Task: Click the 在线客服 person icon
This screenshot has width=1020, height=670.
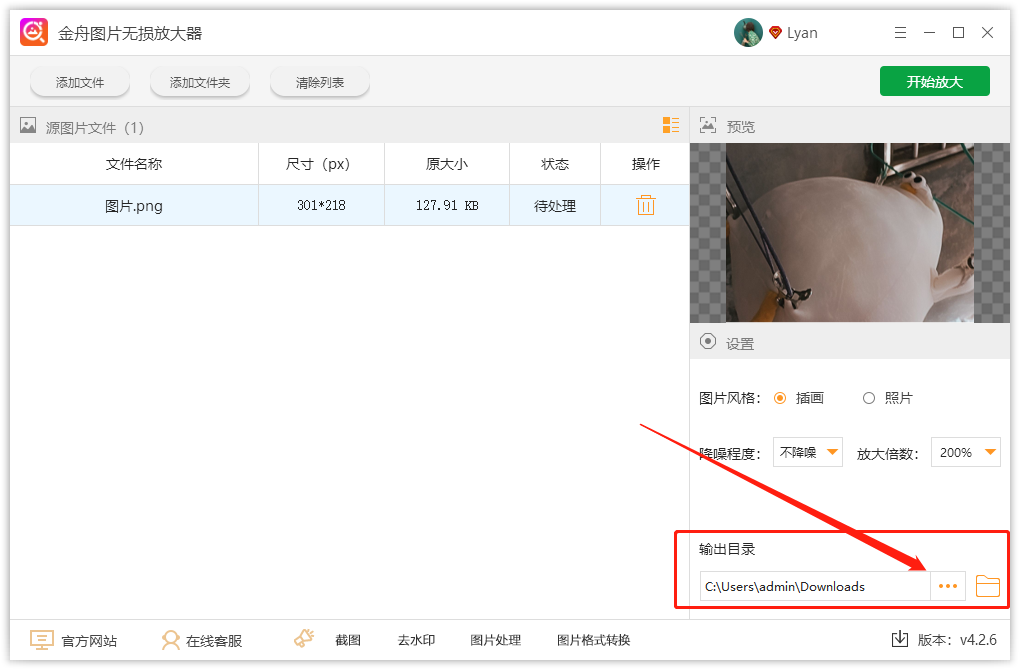Action: [170, 640]
